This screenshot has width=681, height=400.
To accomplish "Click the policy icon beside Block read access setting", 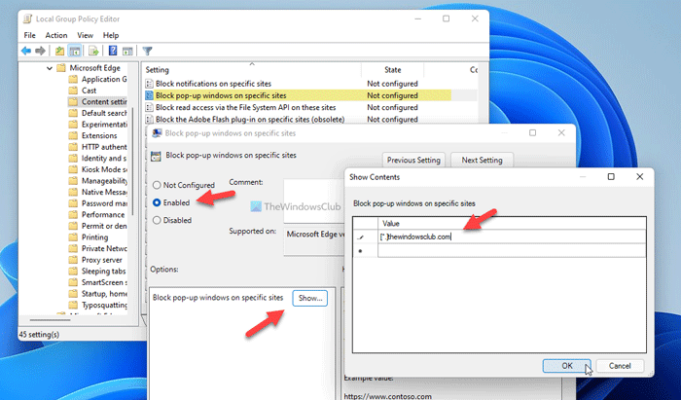I will [149, 107].
